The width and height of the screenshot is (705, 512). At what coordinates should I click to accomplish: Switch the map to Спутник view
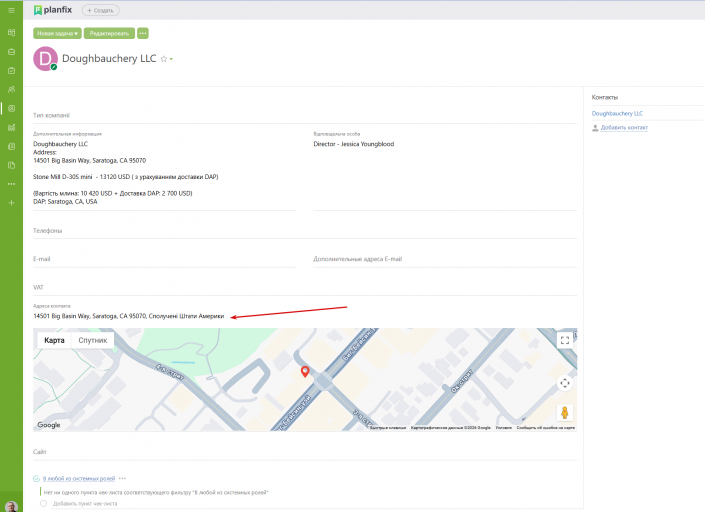(x=93, y=340)
